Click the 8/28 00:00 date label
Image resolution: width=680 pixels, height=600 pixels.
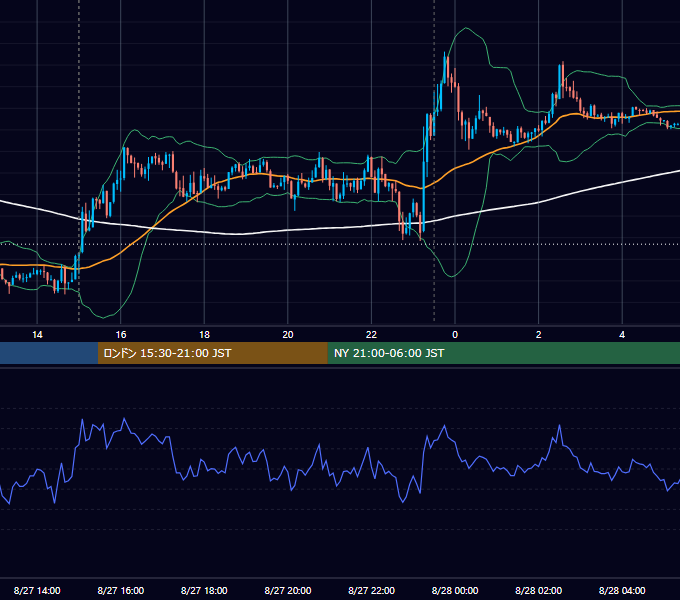[x=455, y=590]
